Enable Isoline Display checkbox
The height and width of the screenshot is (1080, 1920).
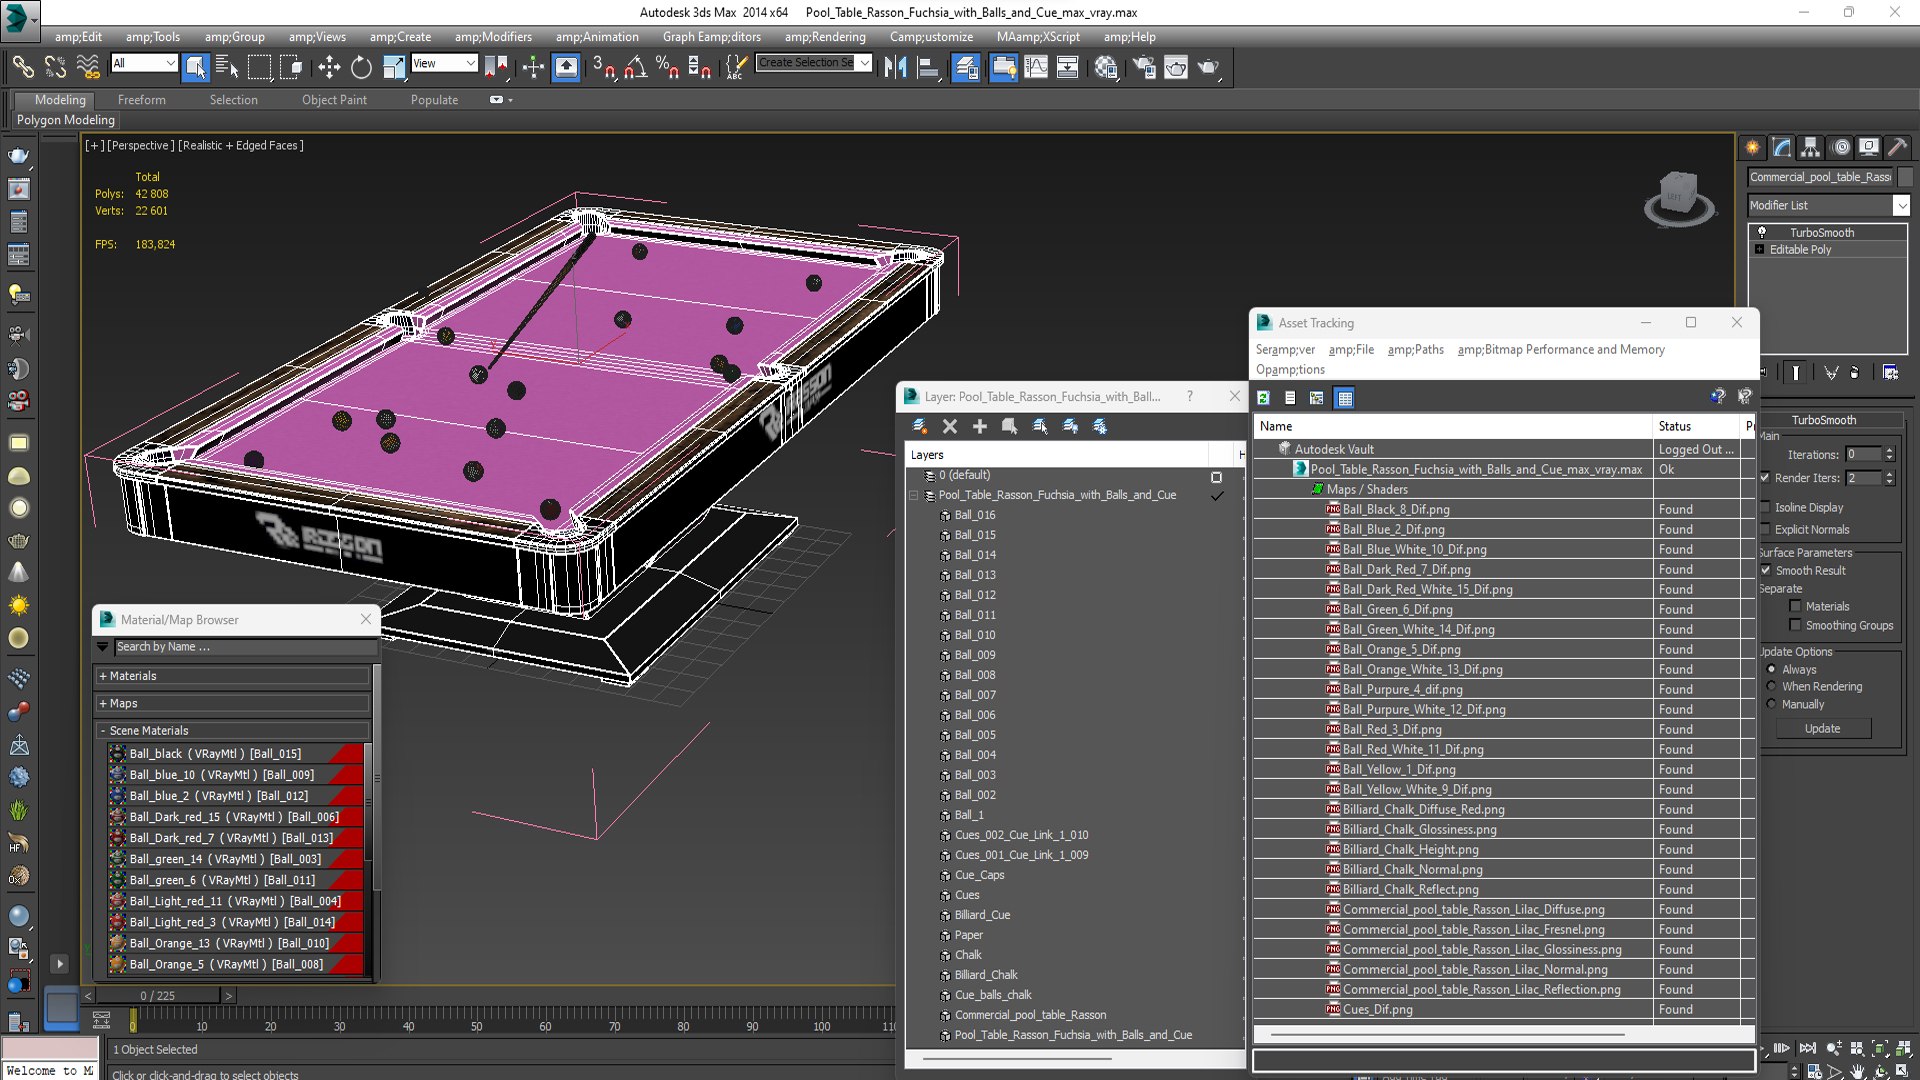tap(1765, 507)
